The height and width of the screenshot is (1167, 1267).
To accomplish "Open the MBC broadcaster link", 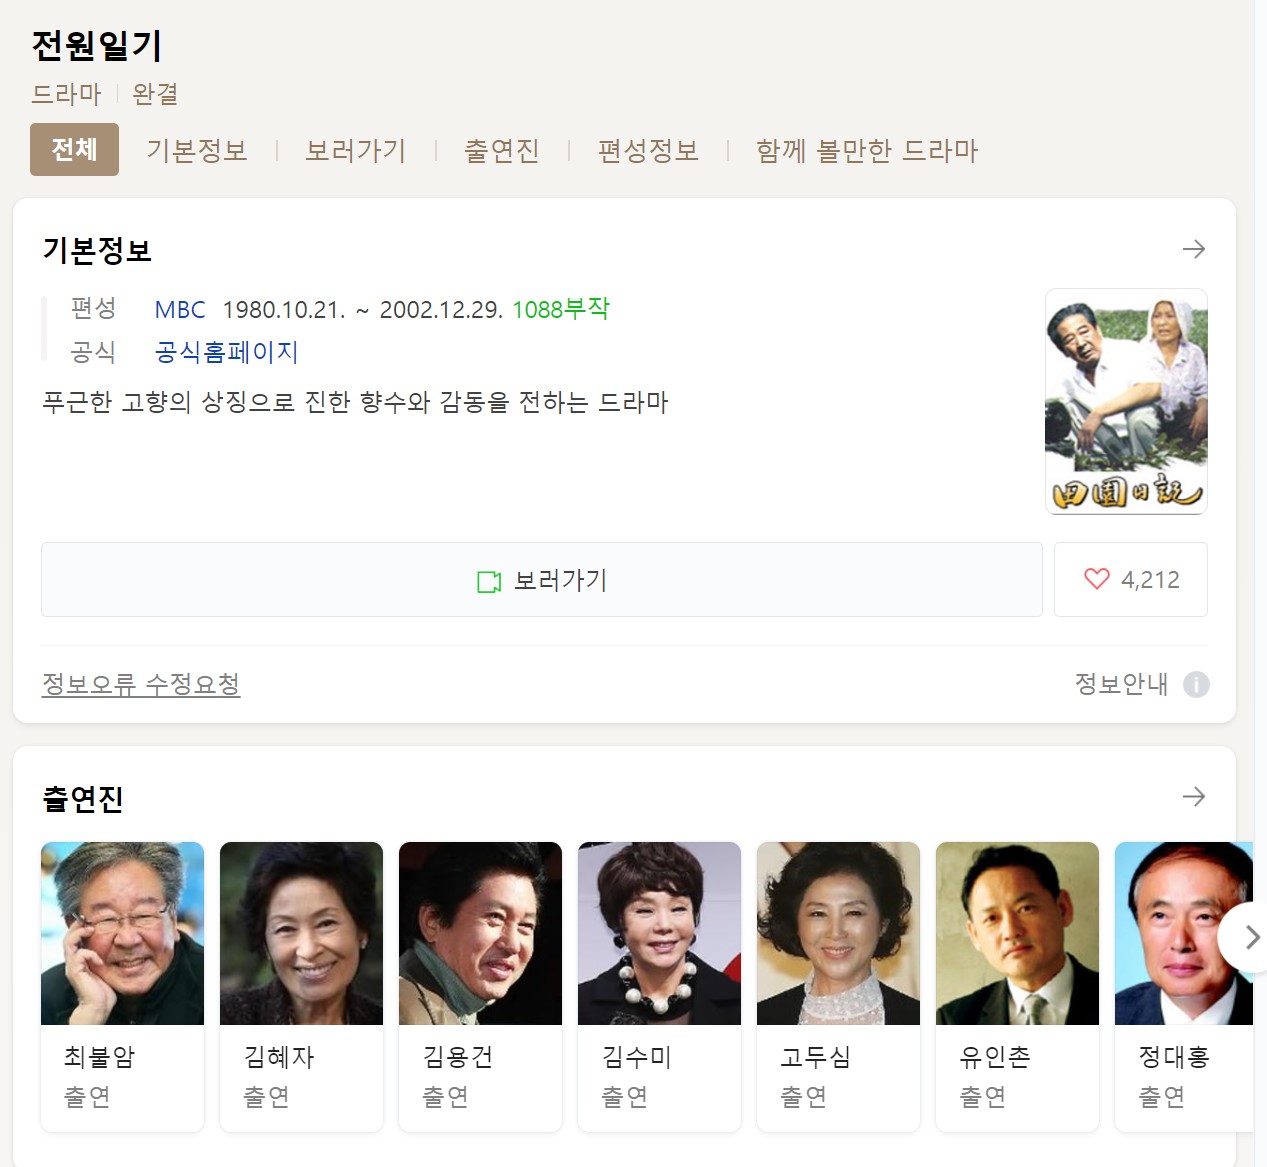I will 180,309.
